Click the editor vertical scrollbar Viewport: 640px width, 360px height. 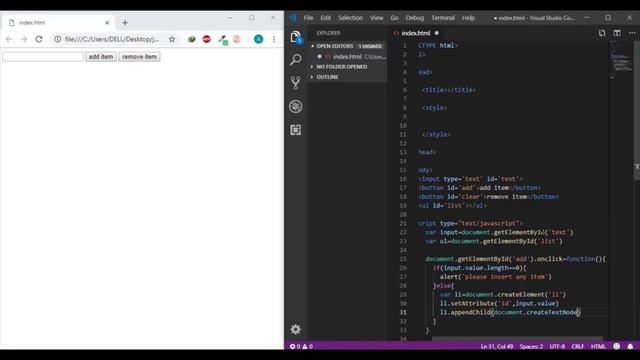coord(637,110)
